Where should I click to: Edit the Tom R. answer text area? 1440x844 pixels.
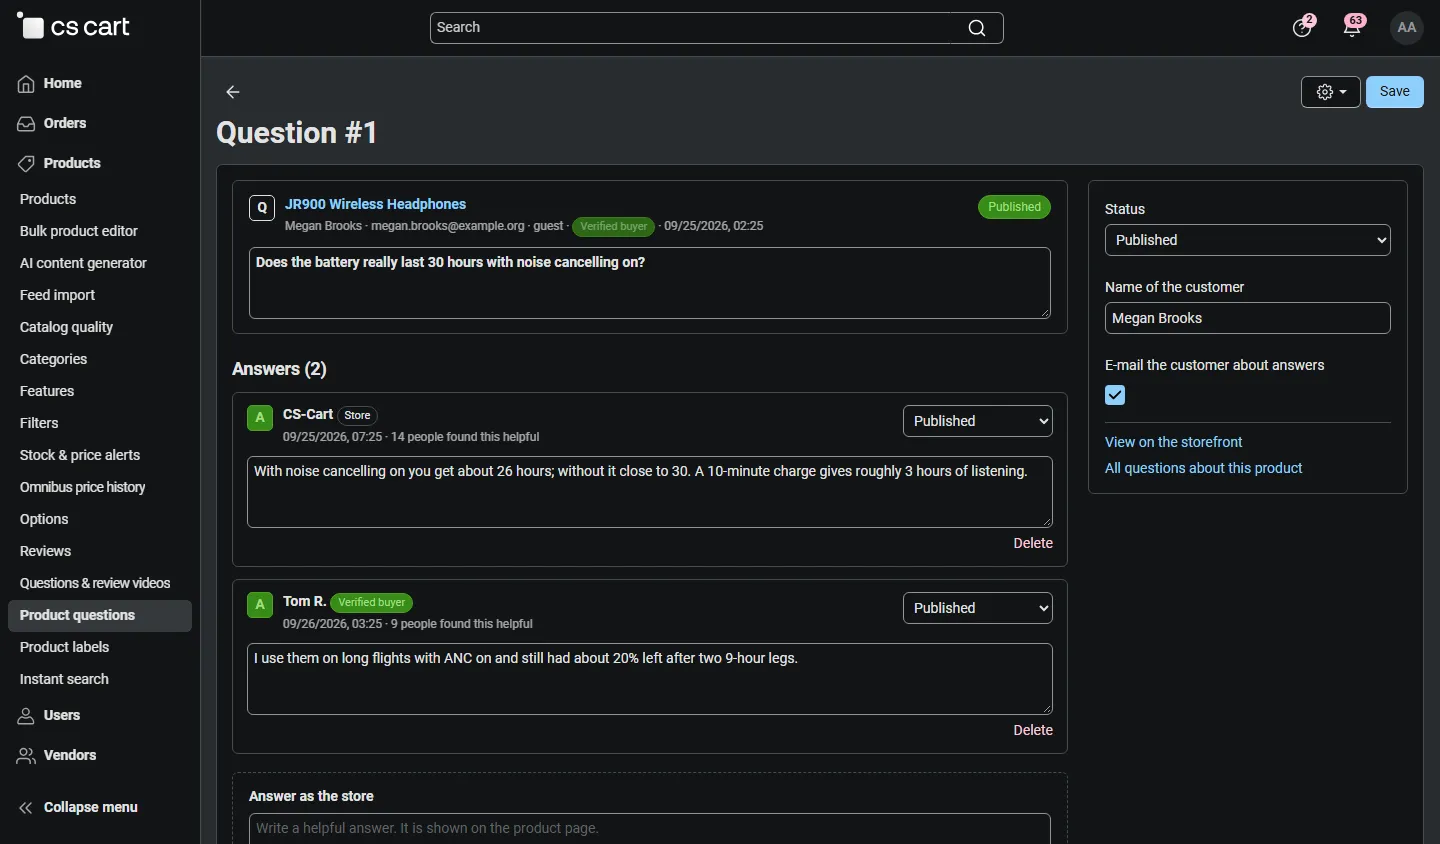pyautogui.click(x=650, y=680)
